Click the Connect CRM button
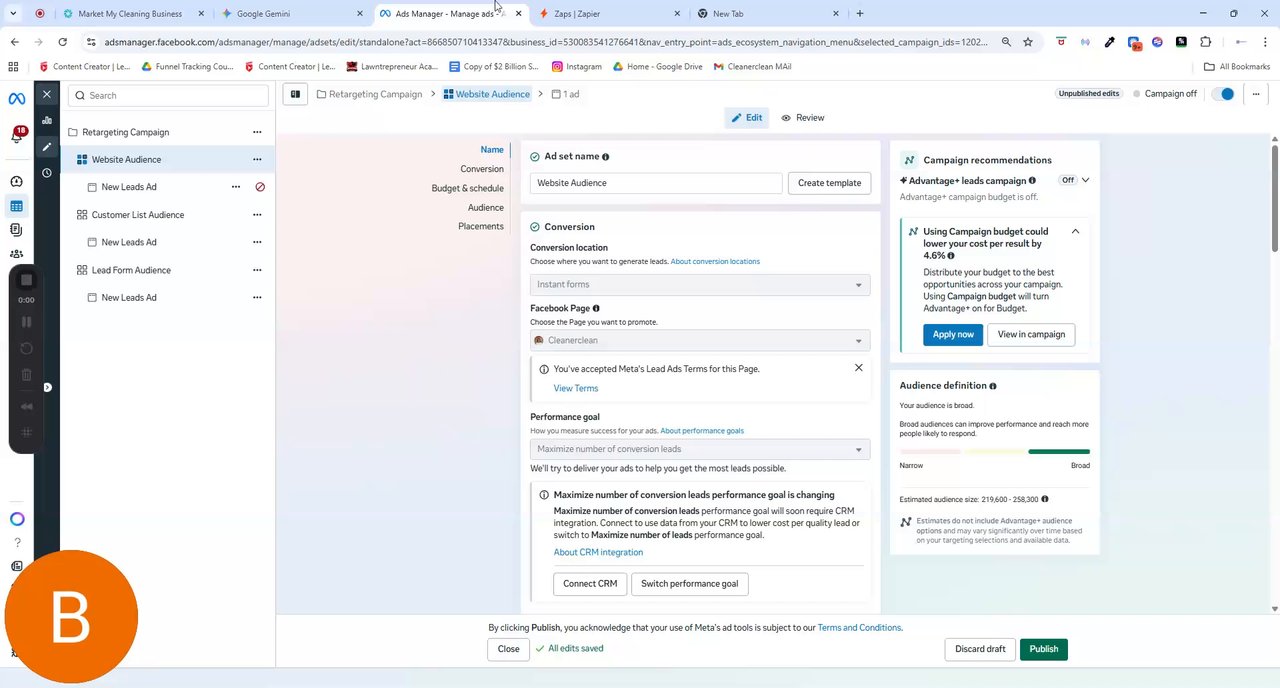The height and width of the screenshot is (688, 1280). (590, 584)
